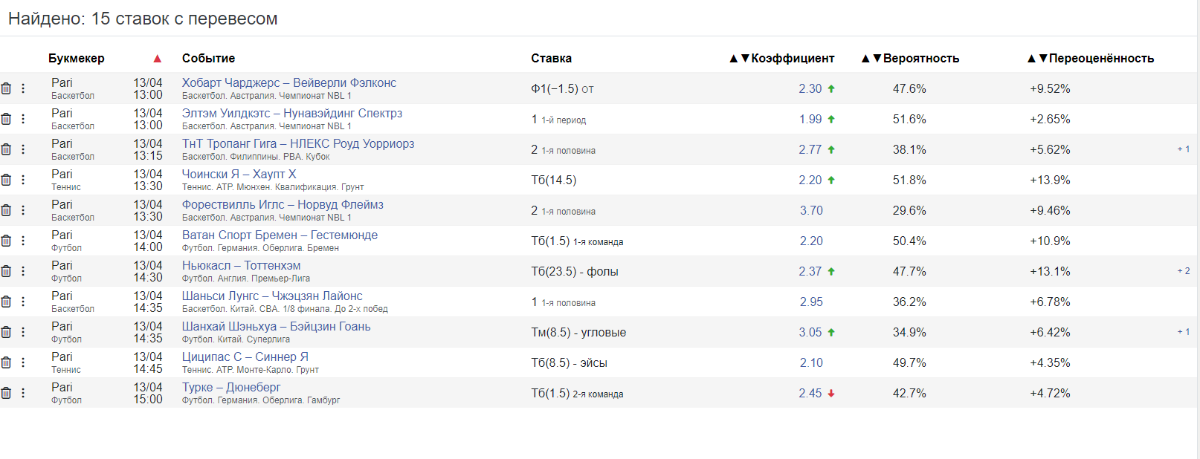Delete the Хобарт Чарджерс bet with trash icon
The width and height of the screenshot is (1200, 459).
[x=6, y=89]
